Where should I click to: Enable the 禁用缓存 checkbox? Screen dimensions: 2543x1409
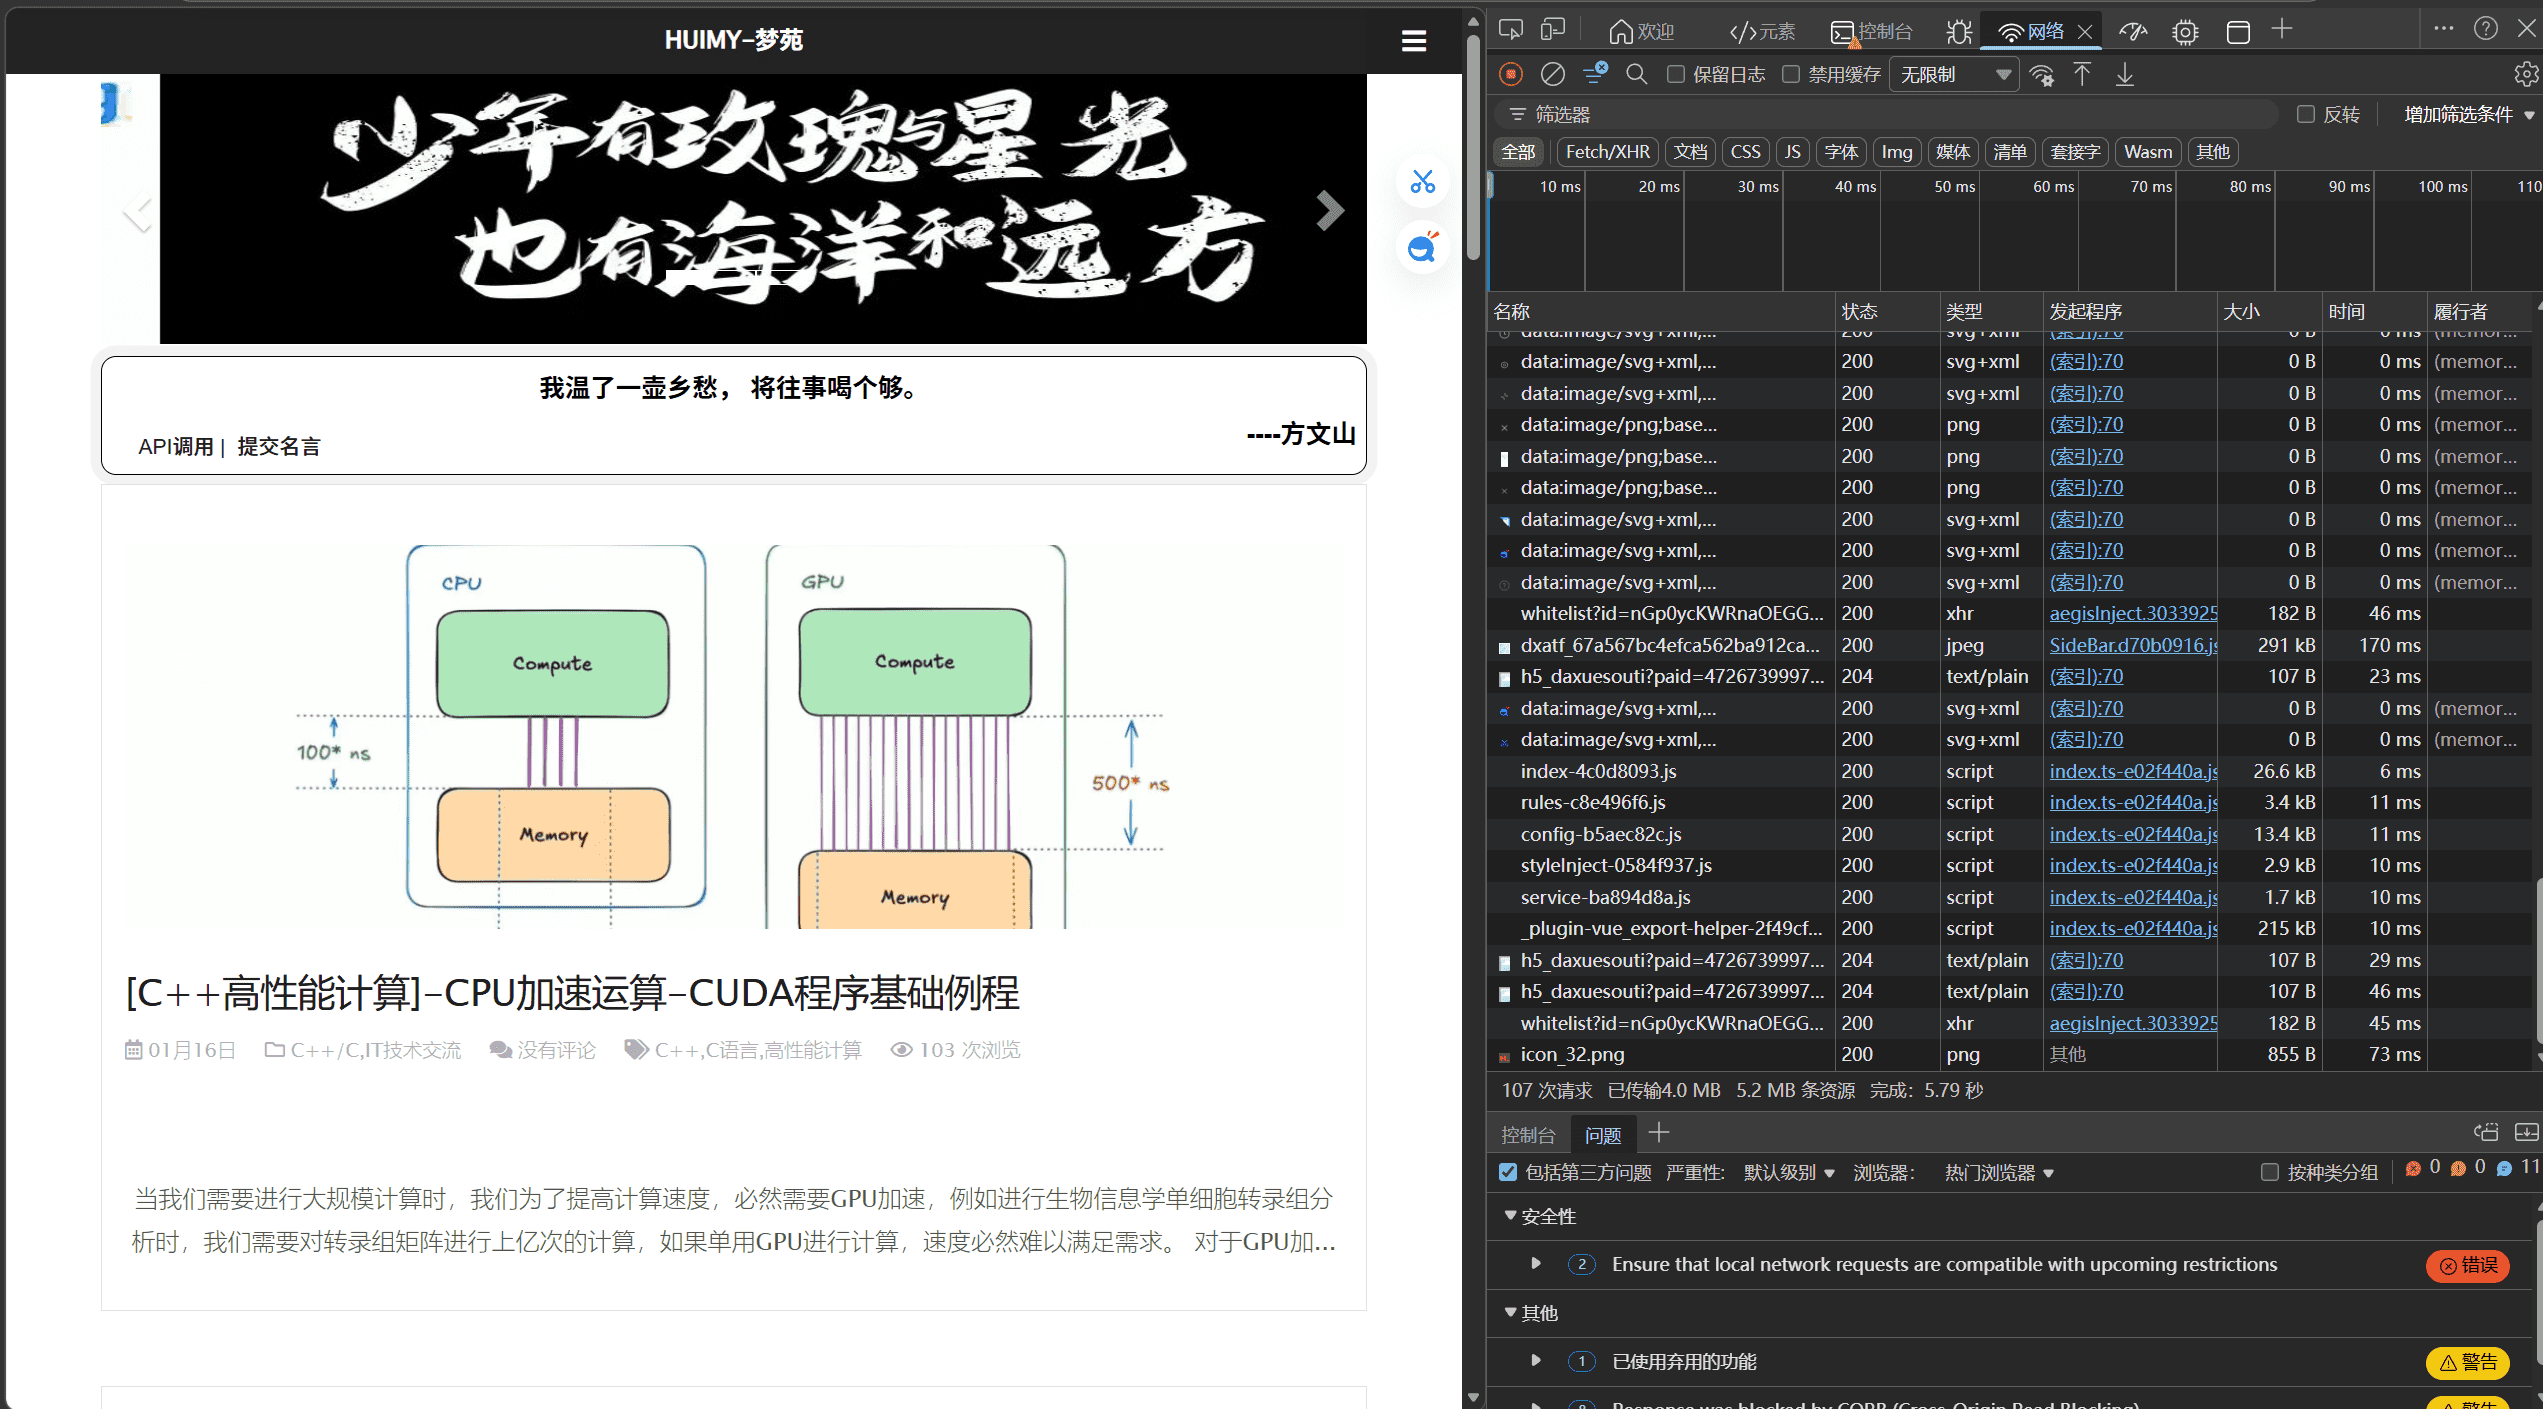coord(1791,74)
